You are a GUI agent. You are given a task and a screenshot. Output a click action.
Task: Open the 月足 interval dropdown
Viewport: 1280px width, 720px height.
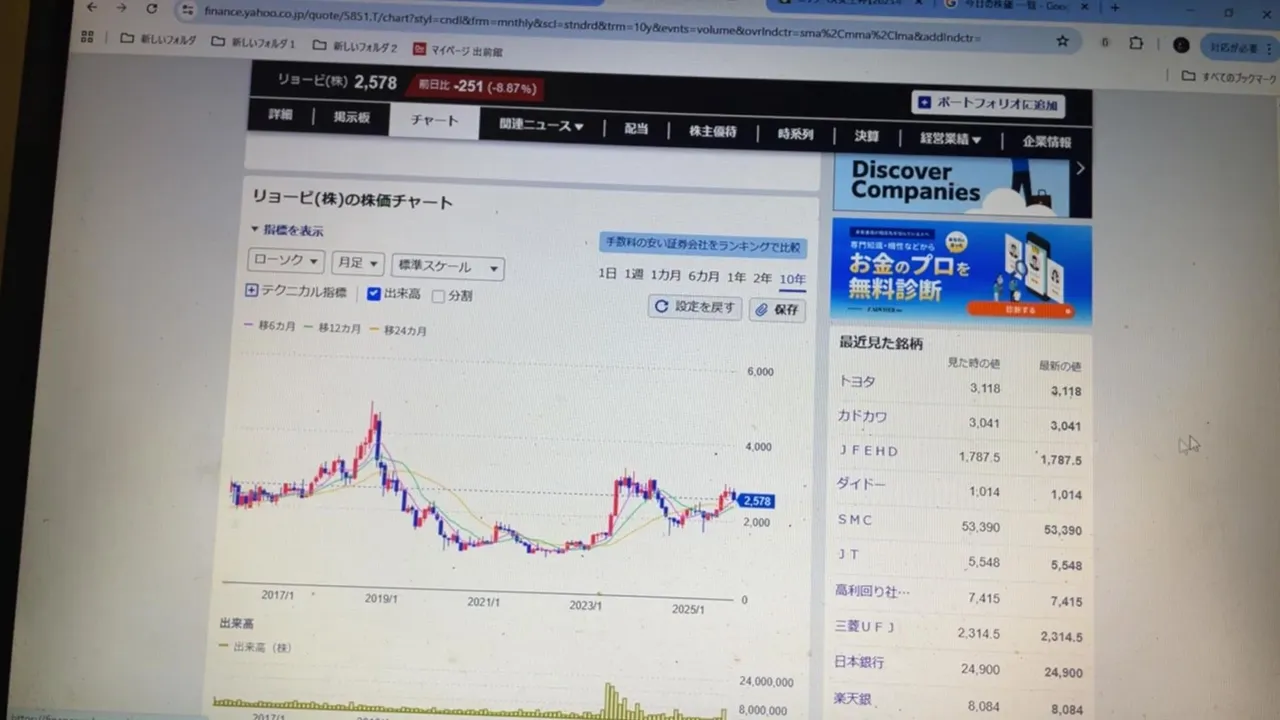click(x=358, y=263)
